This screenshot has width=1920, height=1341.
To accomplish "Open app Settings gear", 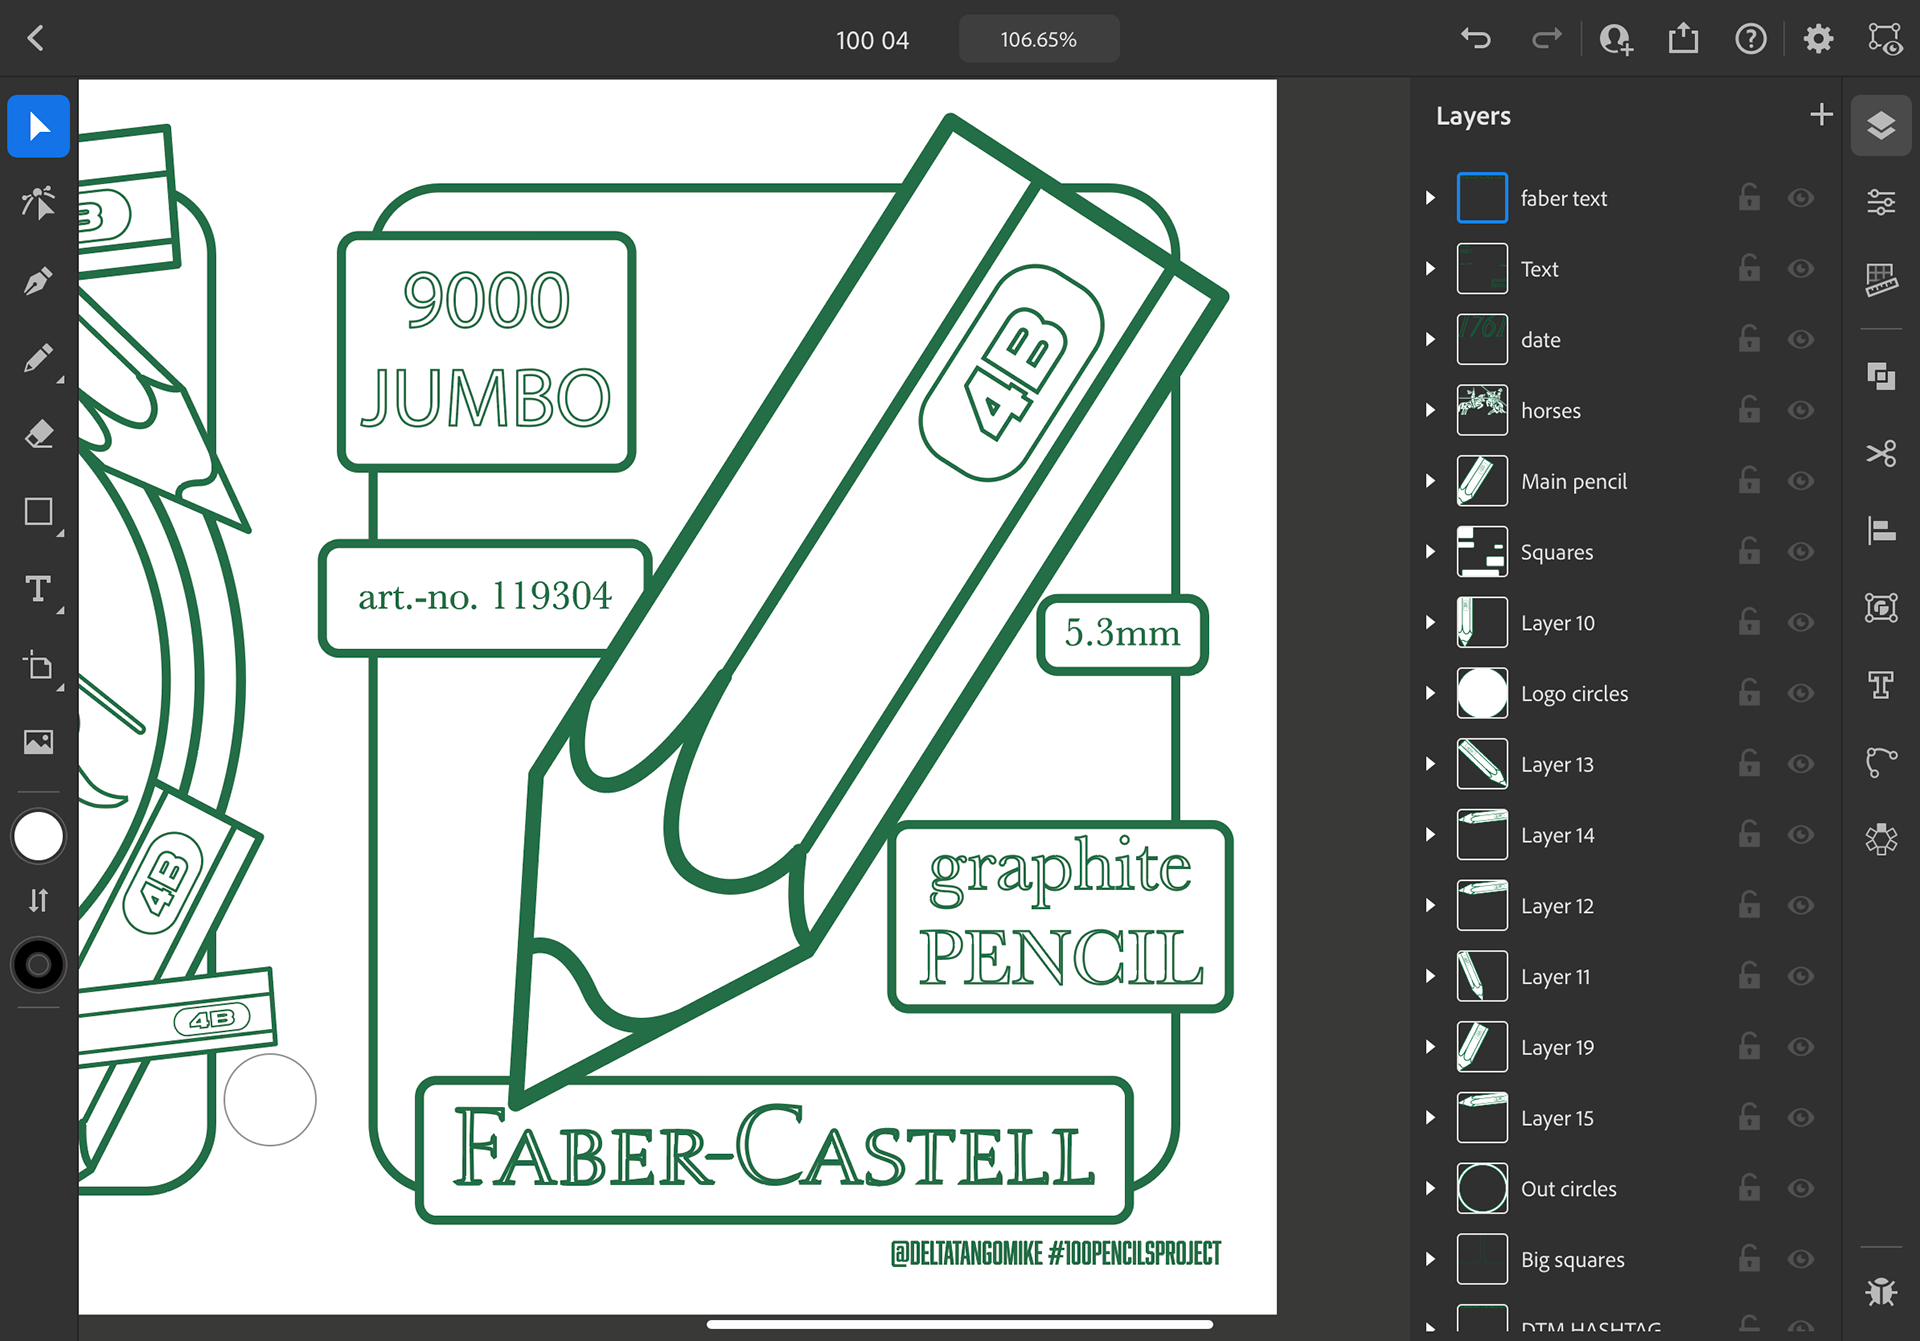I will coord(1818,39).
